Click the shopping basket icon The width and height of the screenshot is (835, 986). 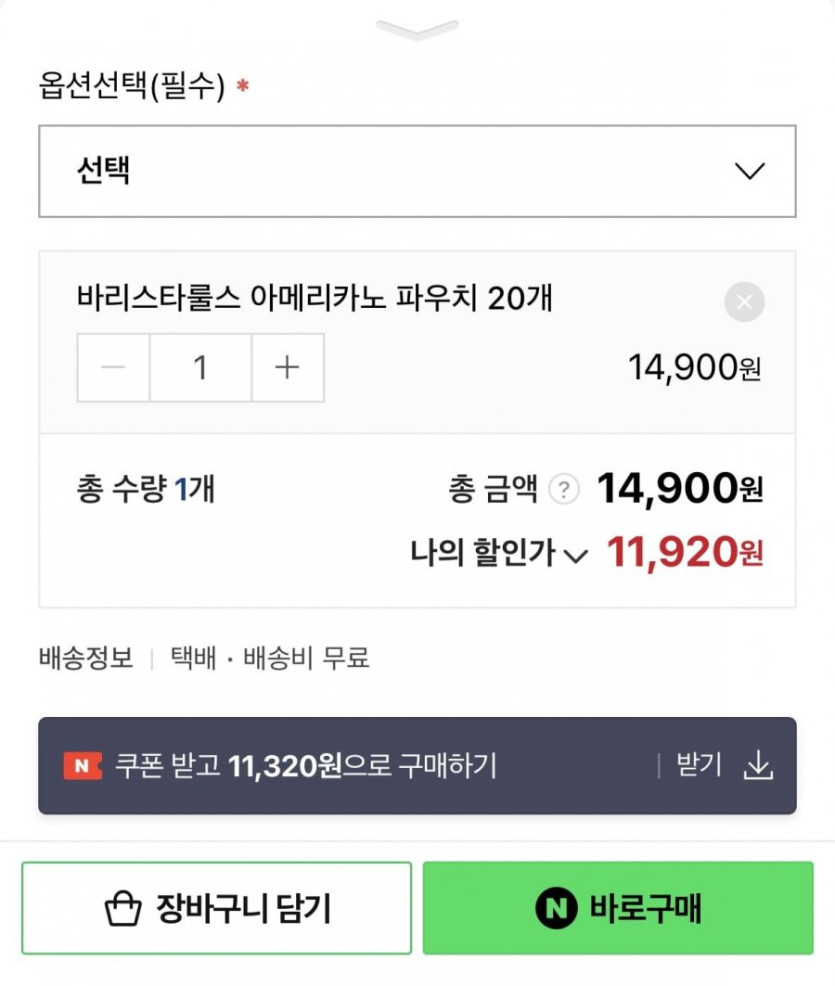tap(123, 910)
